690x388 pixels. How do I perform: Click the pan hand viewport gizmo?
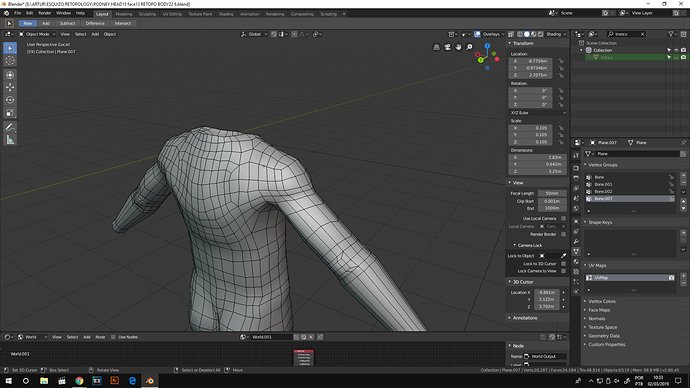458,47
